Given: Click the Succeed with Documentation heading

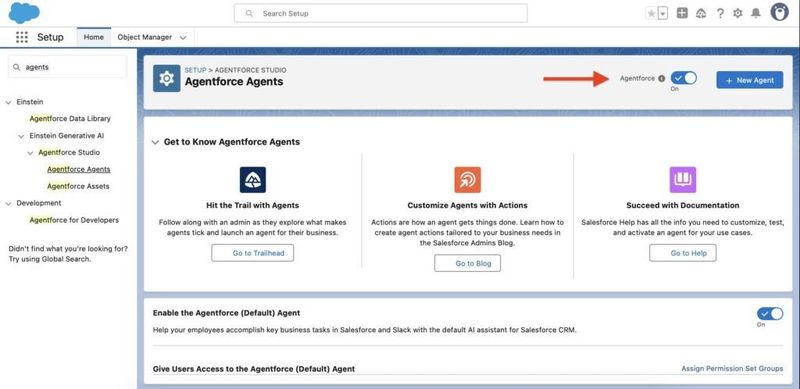Looking at the screenshot, I should point(683,205).
